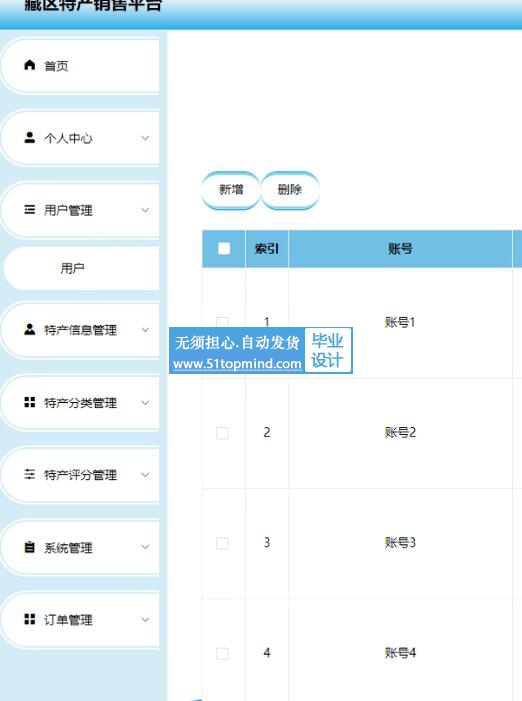
Task: Click the list icon for 用户管理
Action: 29,209
